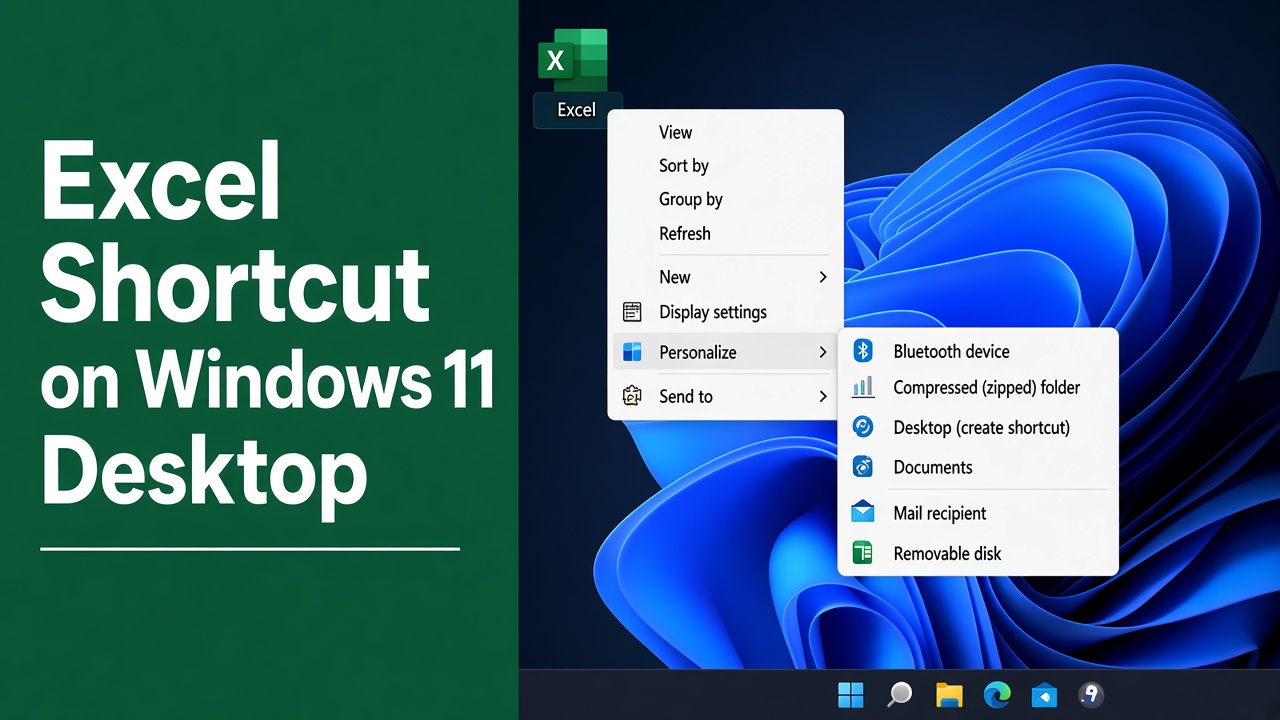Select Personalize in the context menu
The height and width of the screenshot is (720, 1280).
click(x=726, y=352)
